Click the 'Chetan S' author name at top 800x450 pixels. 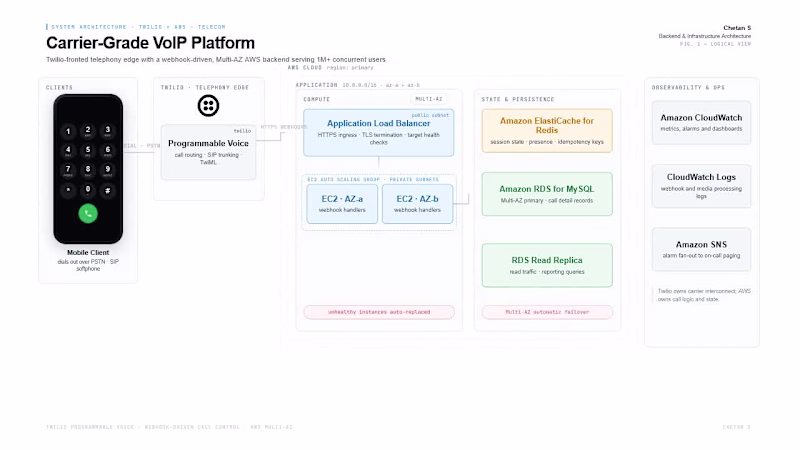(x=737, y=28)
